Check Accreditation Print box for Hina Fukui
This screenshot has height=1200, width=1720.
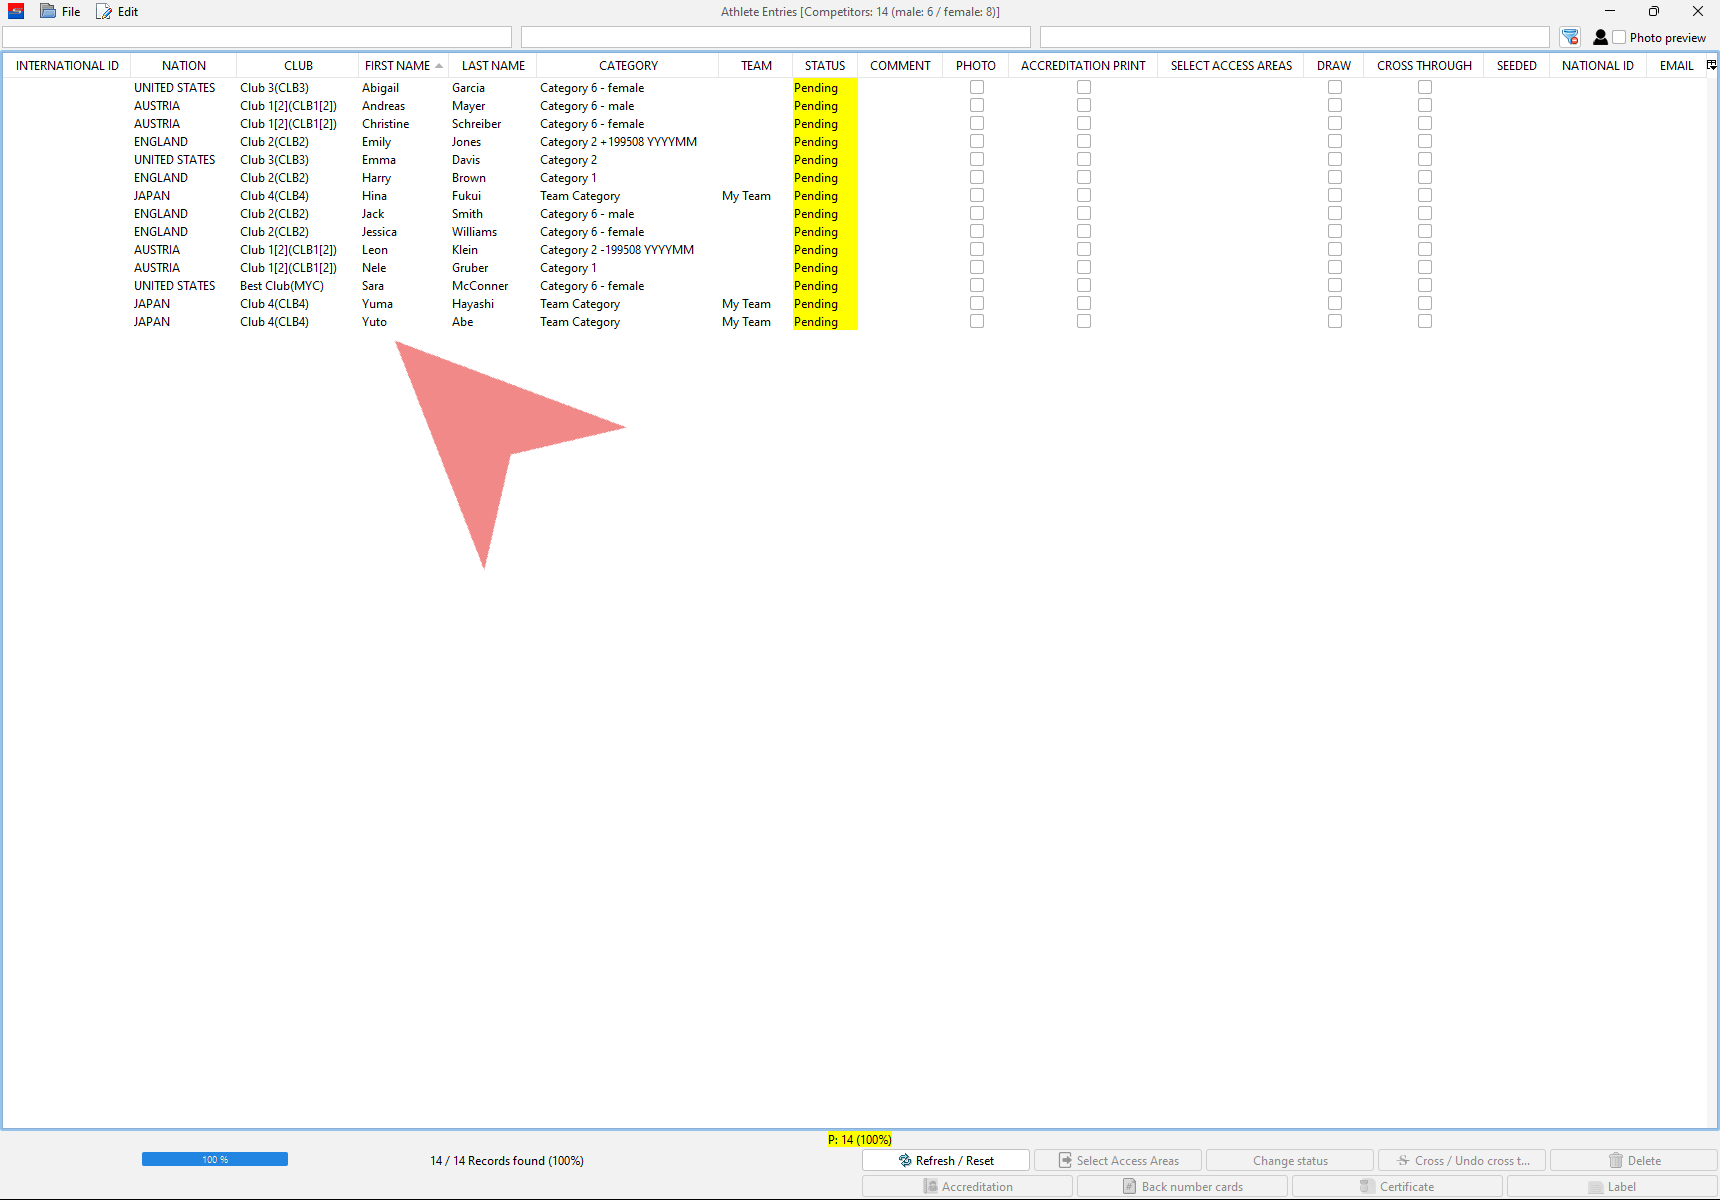[x=1084, y=196]
